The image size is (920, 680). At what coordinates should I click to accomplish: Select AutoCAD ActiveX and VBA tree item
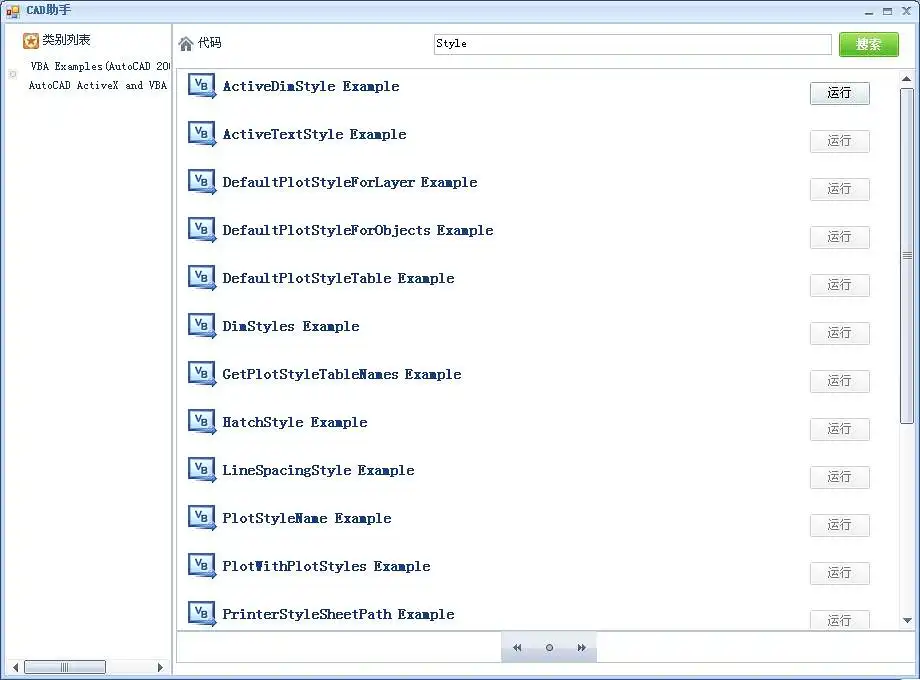[x=98, y=86]
